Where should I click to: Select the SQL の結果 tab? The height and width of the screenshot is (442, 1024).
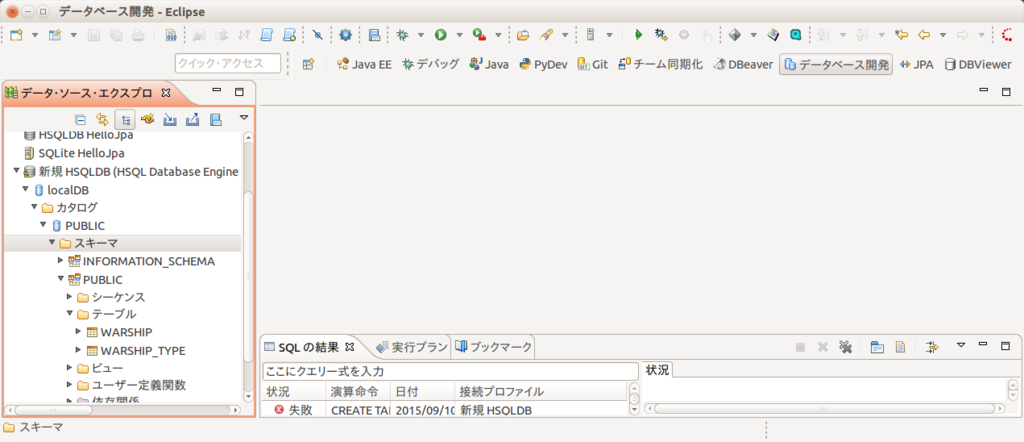point(309,346)
